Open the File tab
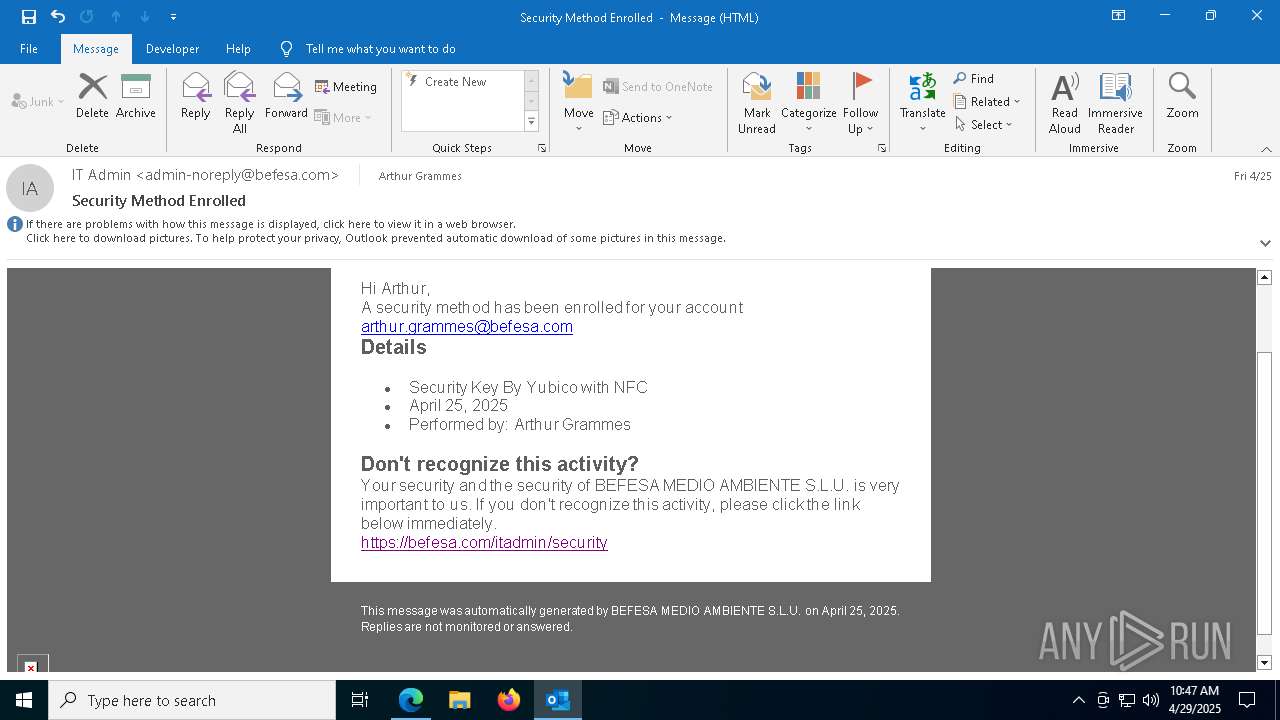The width and height of the screenshot is (1280, 720). (29, 48)
